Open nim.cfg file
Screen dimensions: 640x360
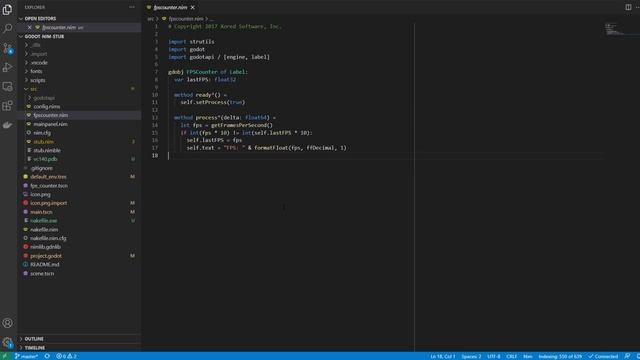click(x=42, y=133)
